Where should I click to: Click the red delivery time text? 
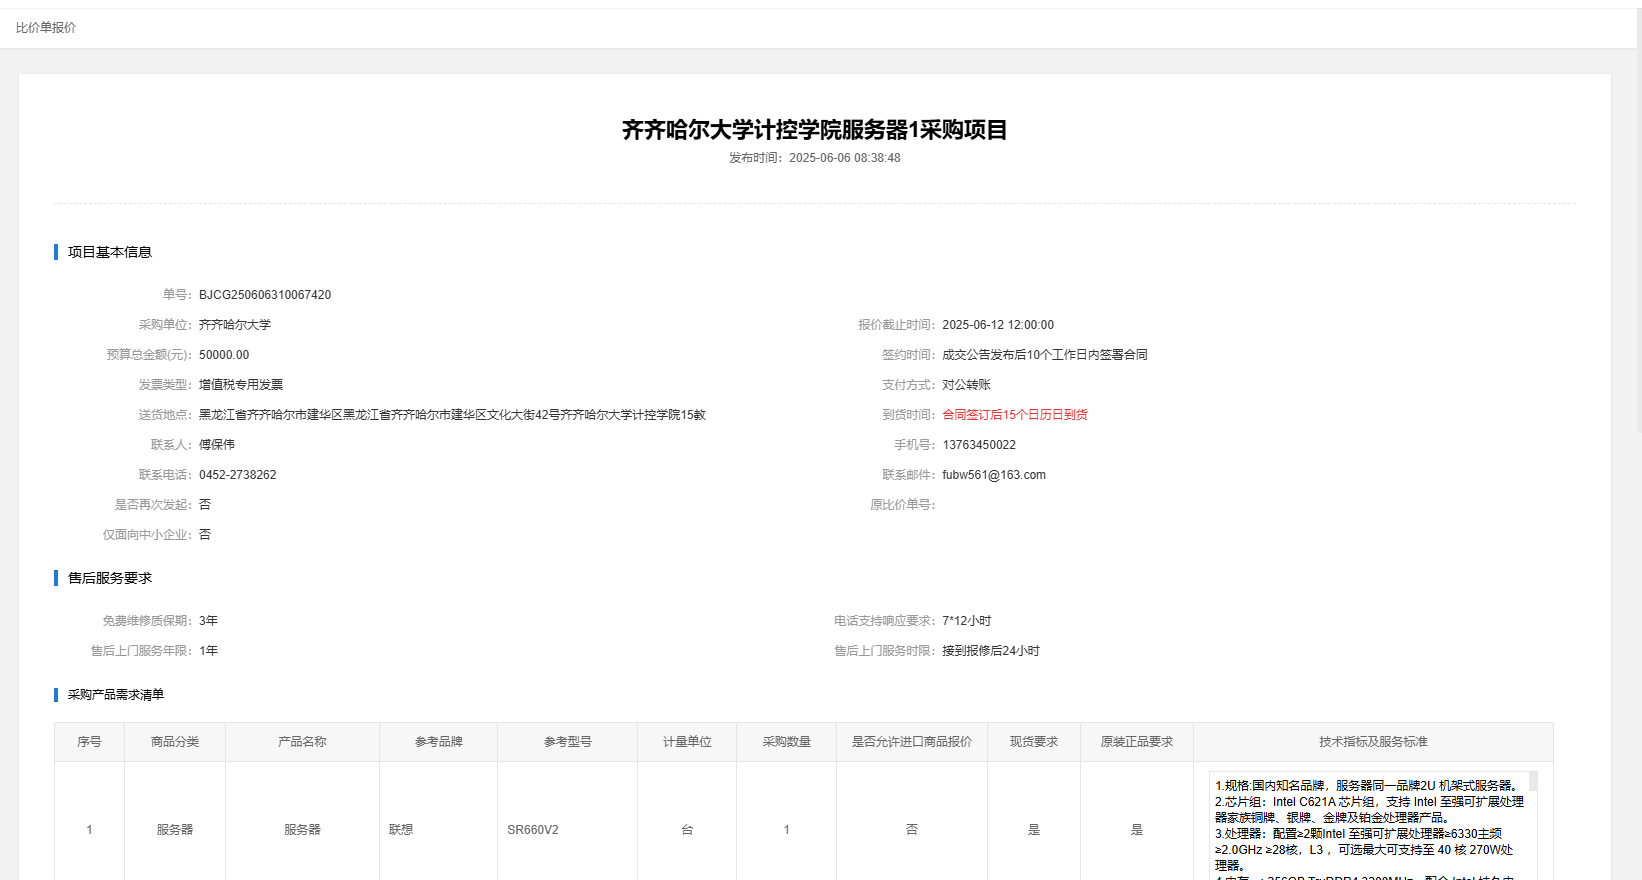pos(1014,415)
